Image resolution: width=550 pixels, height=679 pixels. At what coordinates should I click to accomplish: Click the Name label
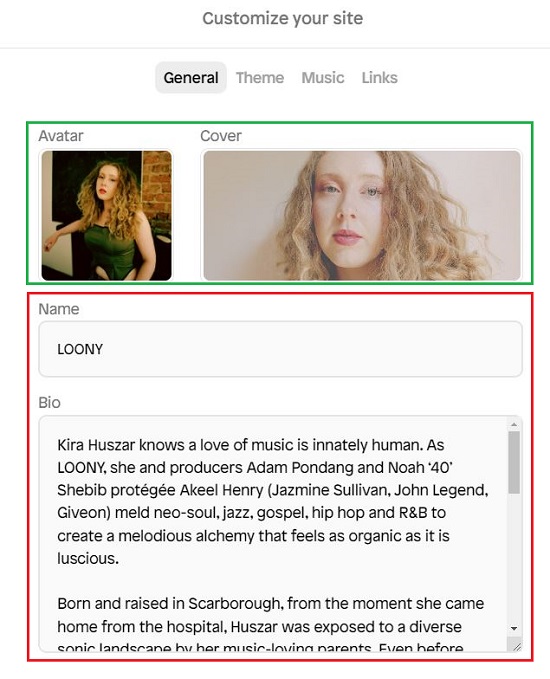pos(59,309)
